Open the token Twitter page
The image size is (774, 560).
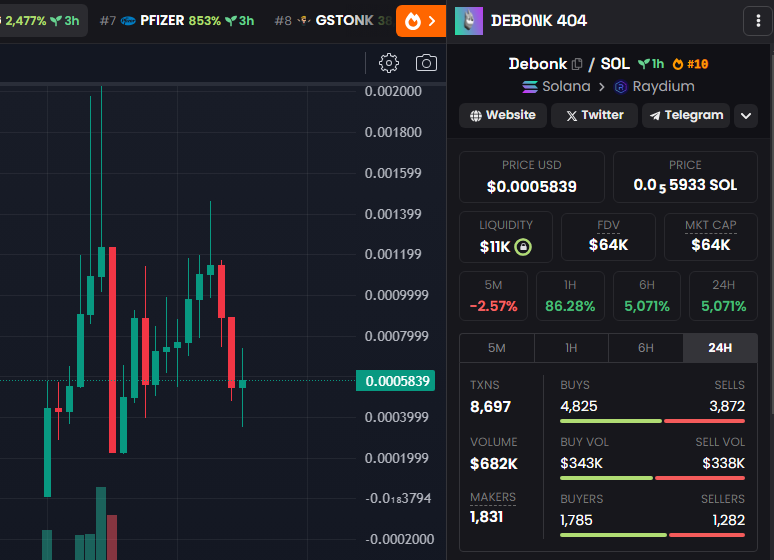594,116
